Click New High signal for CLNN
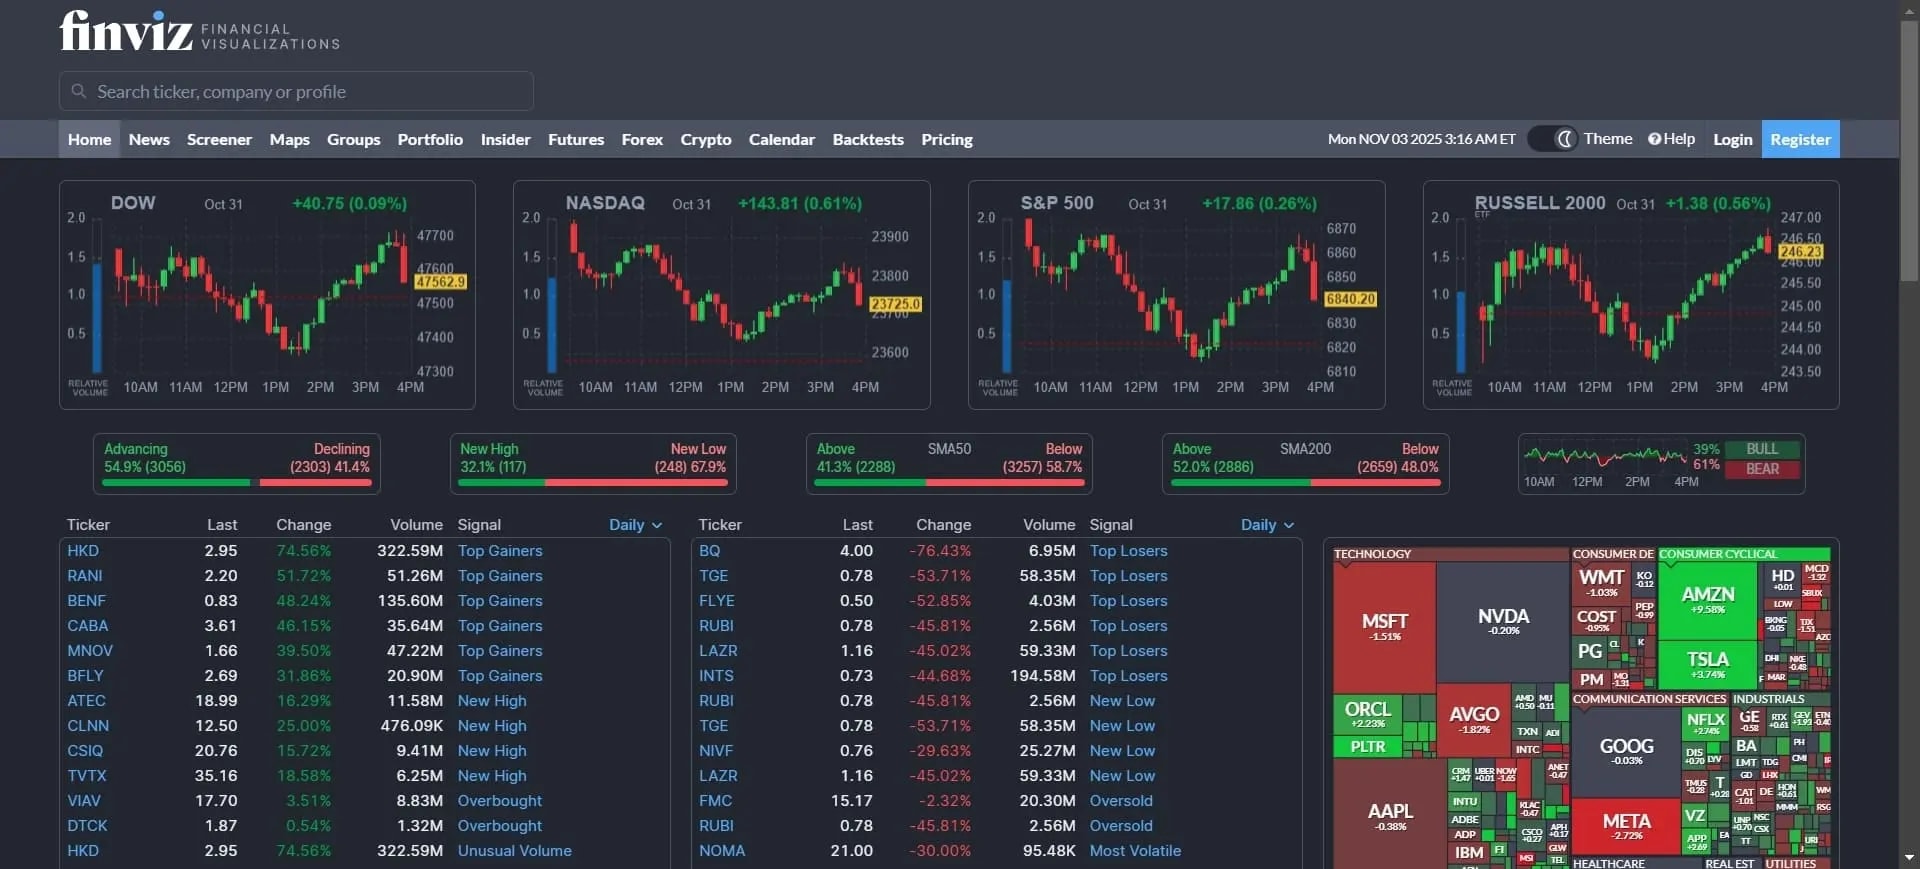This screenshot has width=1920, height=869. pyautogui.click(x=492, y=726)
